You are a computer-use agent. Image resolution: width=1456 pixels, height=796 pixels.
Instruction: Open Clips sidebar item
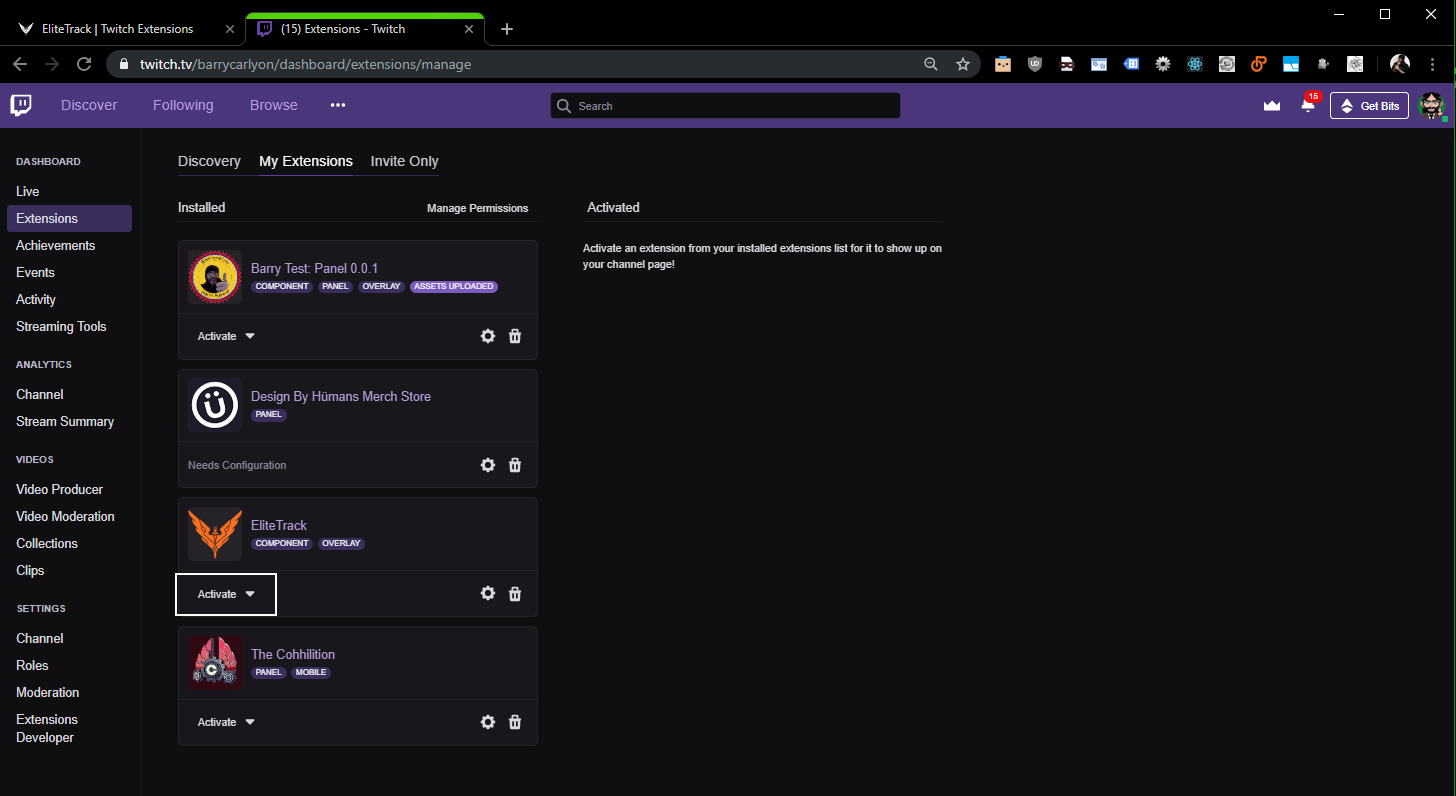(x=30, y=570)
